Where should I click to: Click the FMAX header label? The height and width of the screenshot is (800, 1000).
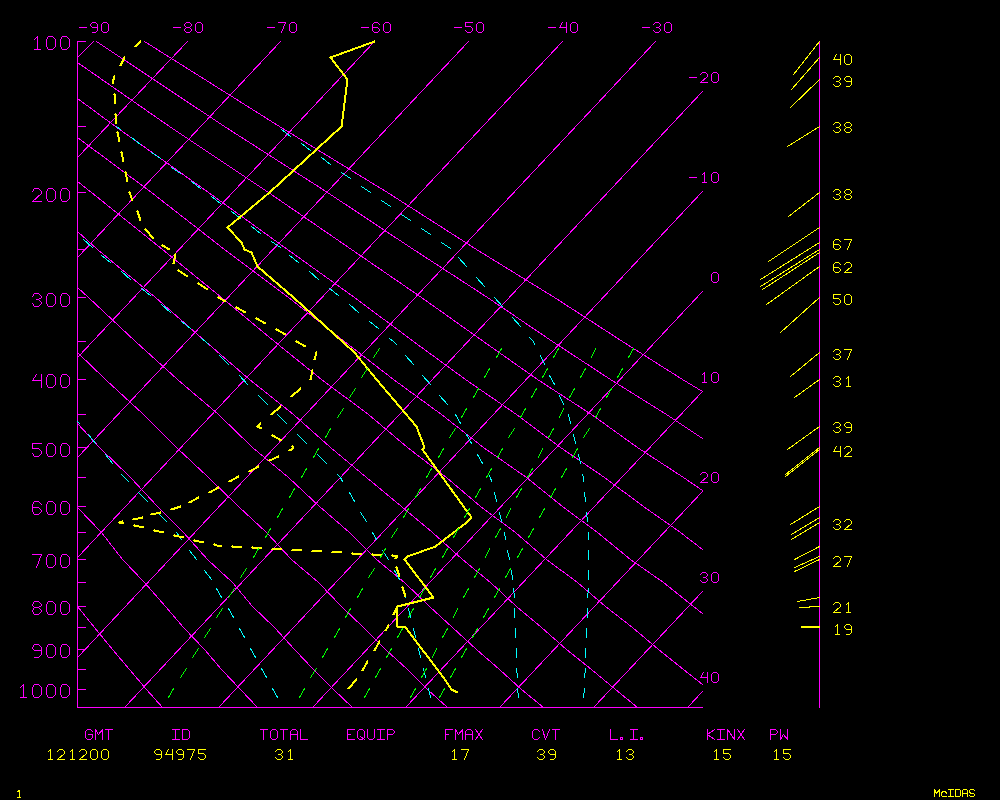pyautogui.click(x=463, y=735)
